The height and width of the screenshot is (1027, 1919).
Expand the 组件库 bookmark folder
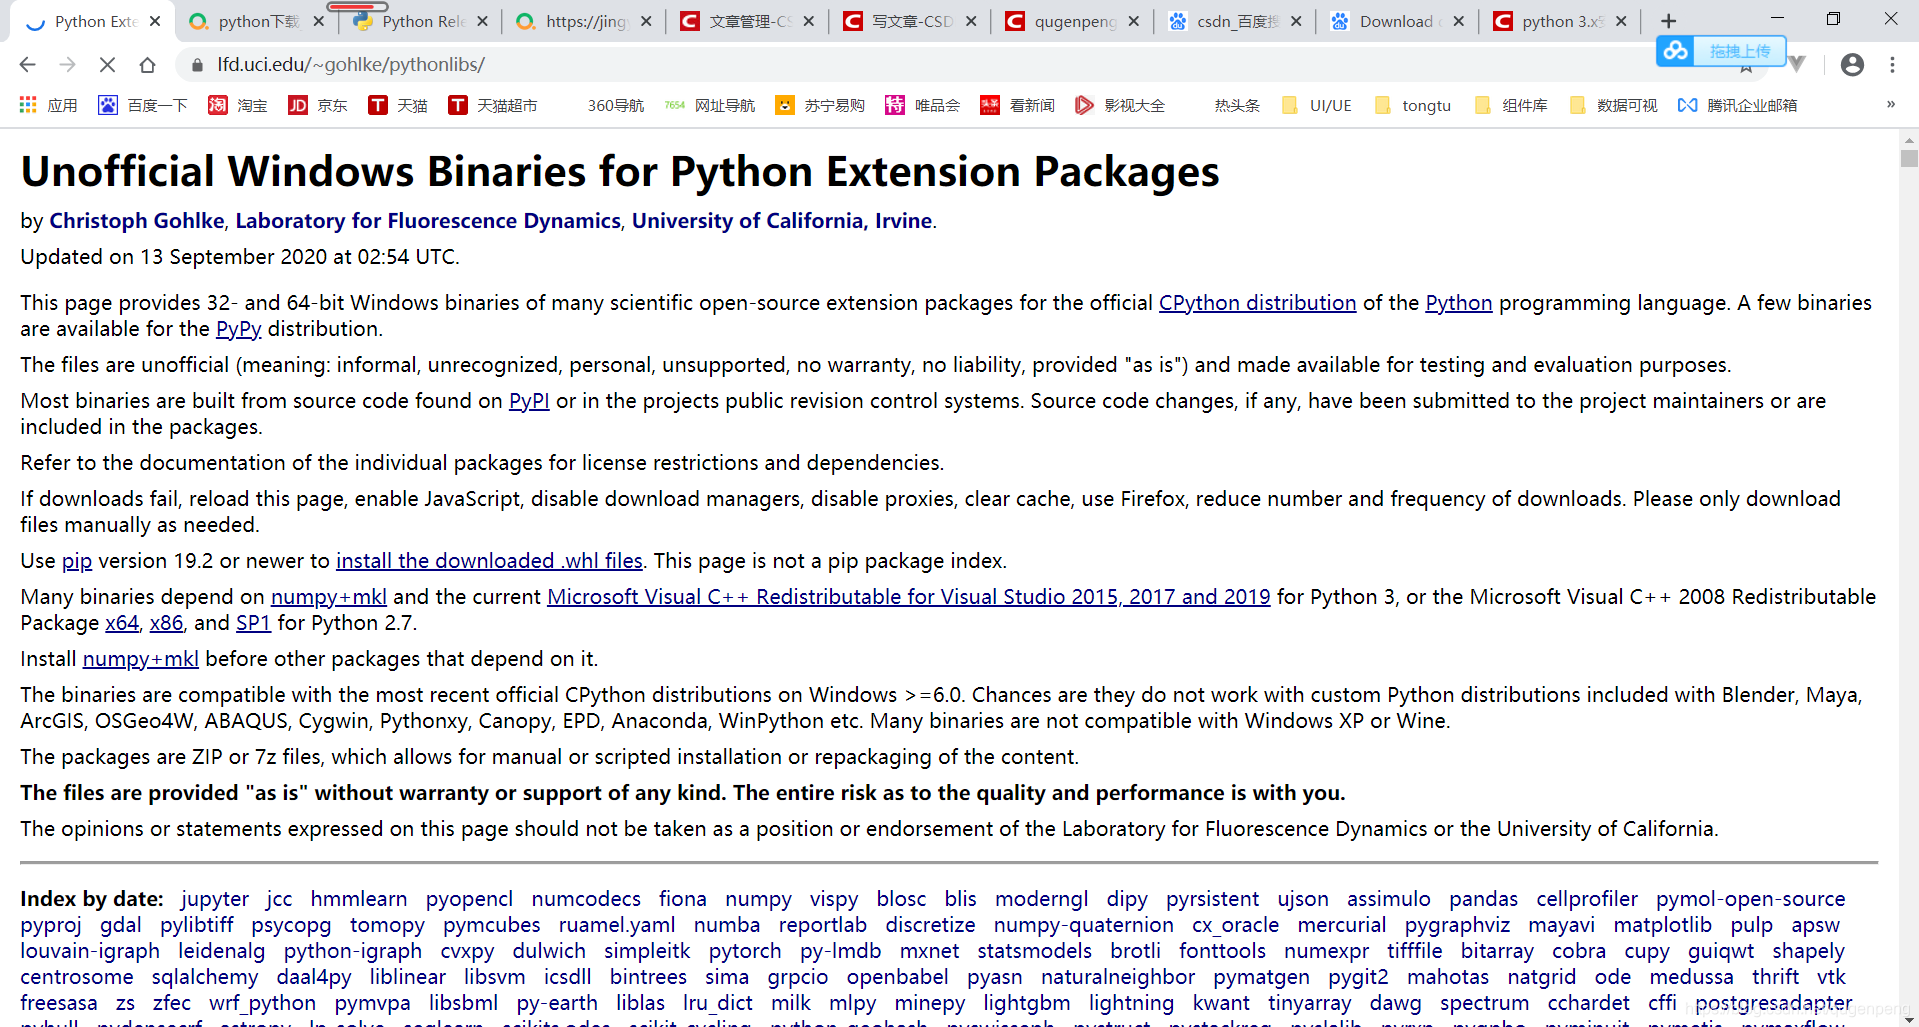[1511, 105]
